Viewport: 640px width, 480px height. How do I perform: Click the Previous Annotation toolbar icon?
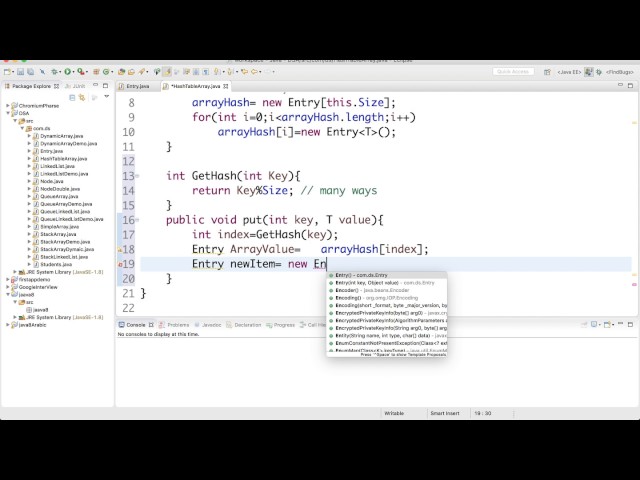(230, 72)
